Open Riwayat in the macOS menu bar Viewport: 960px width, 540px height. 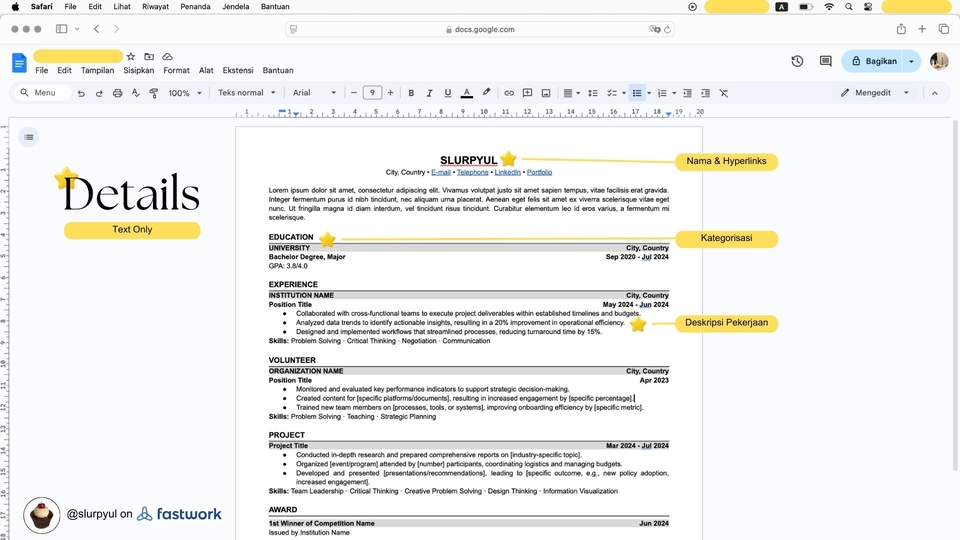coord(156,7)
